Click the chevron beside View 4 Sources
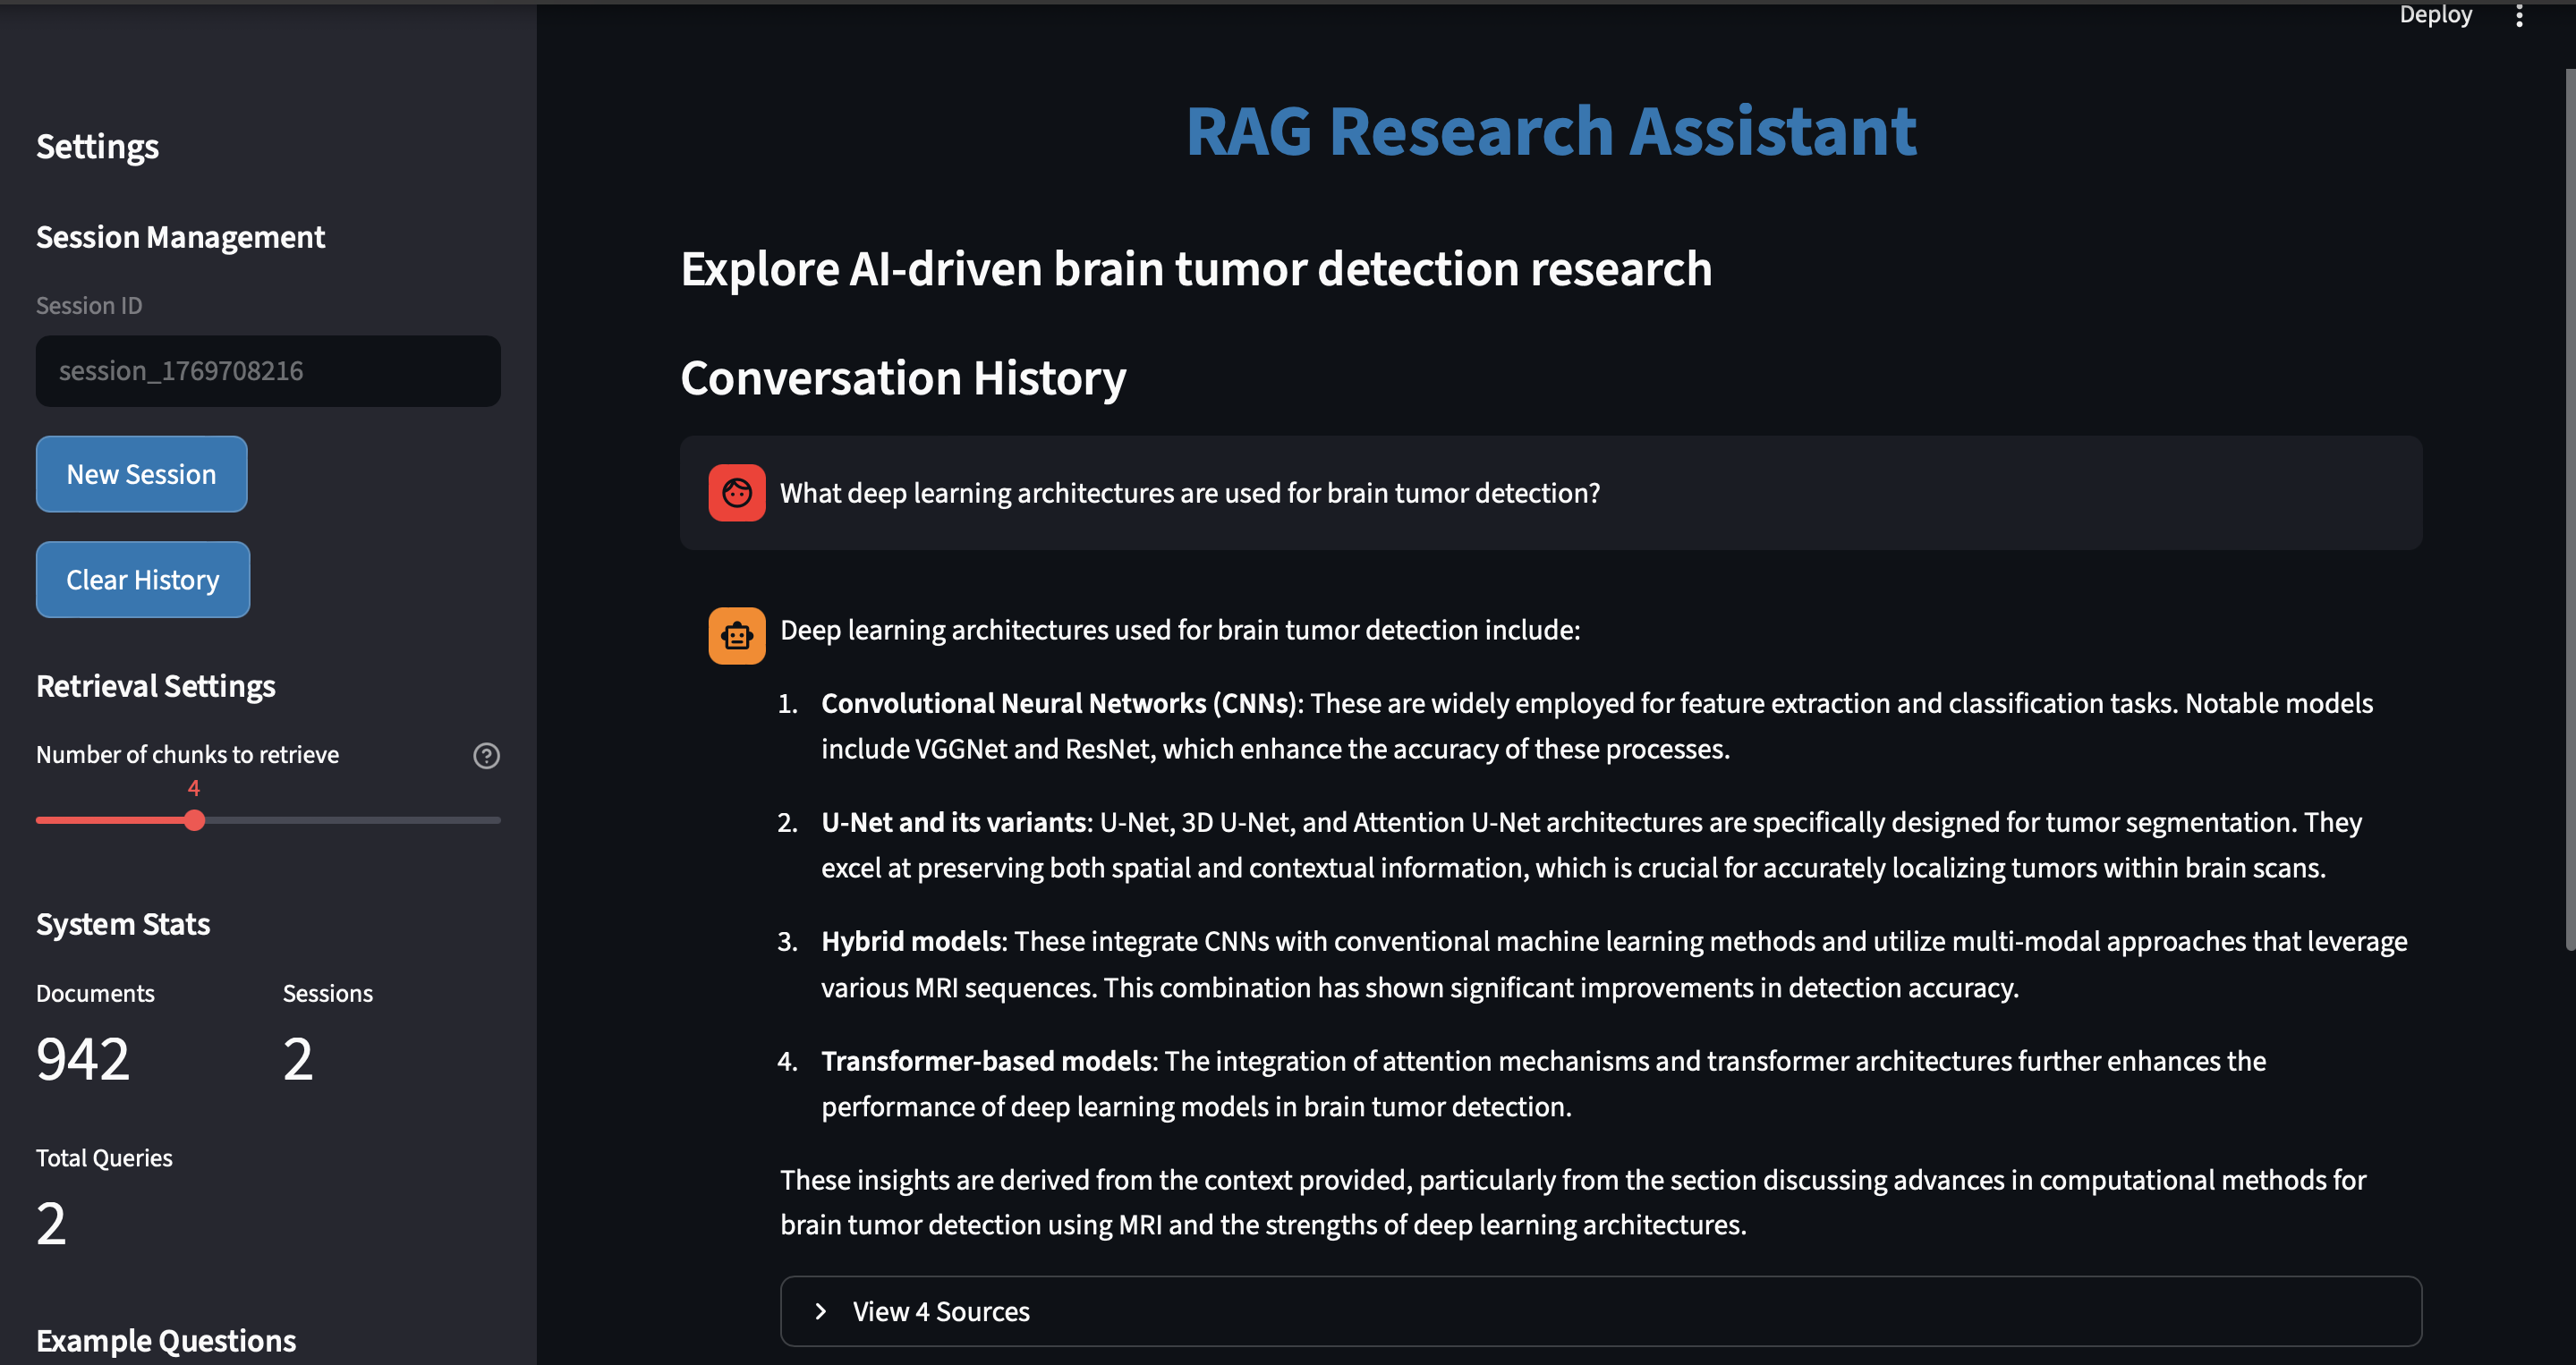 [x=821, y=1311]
